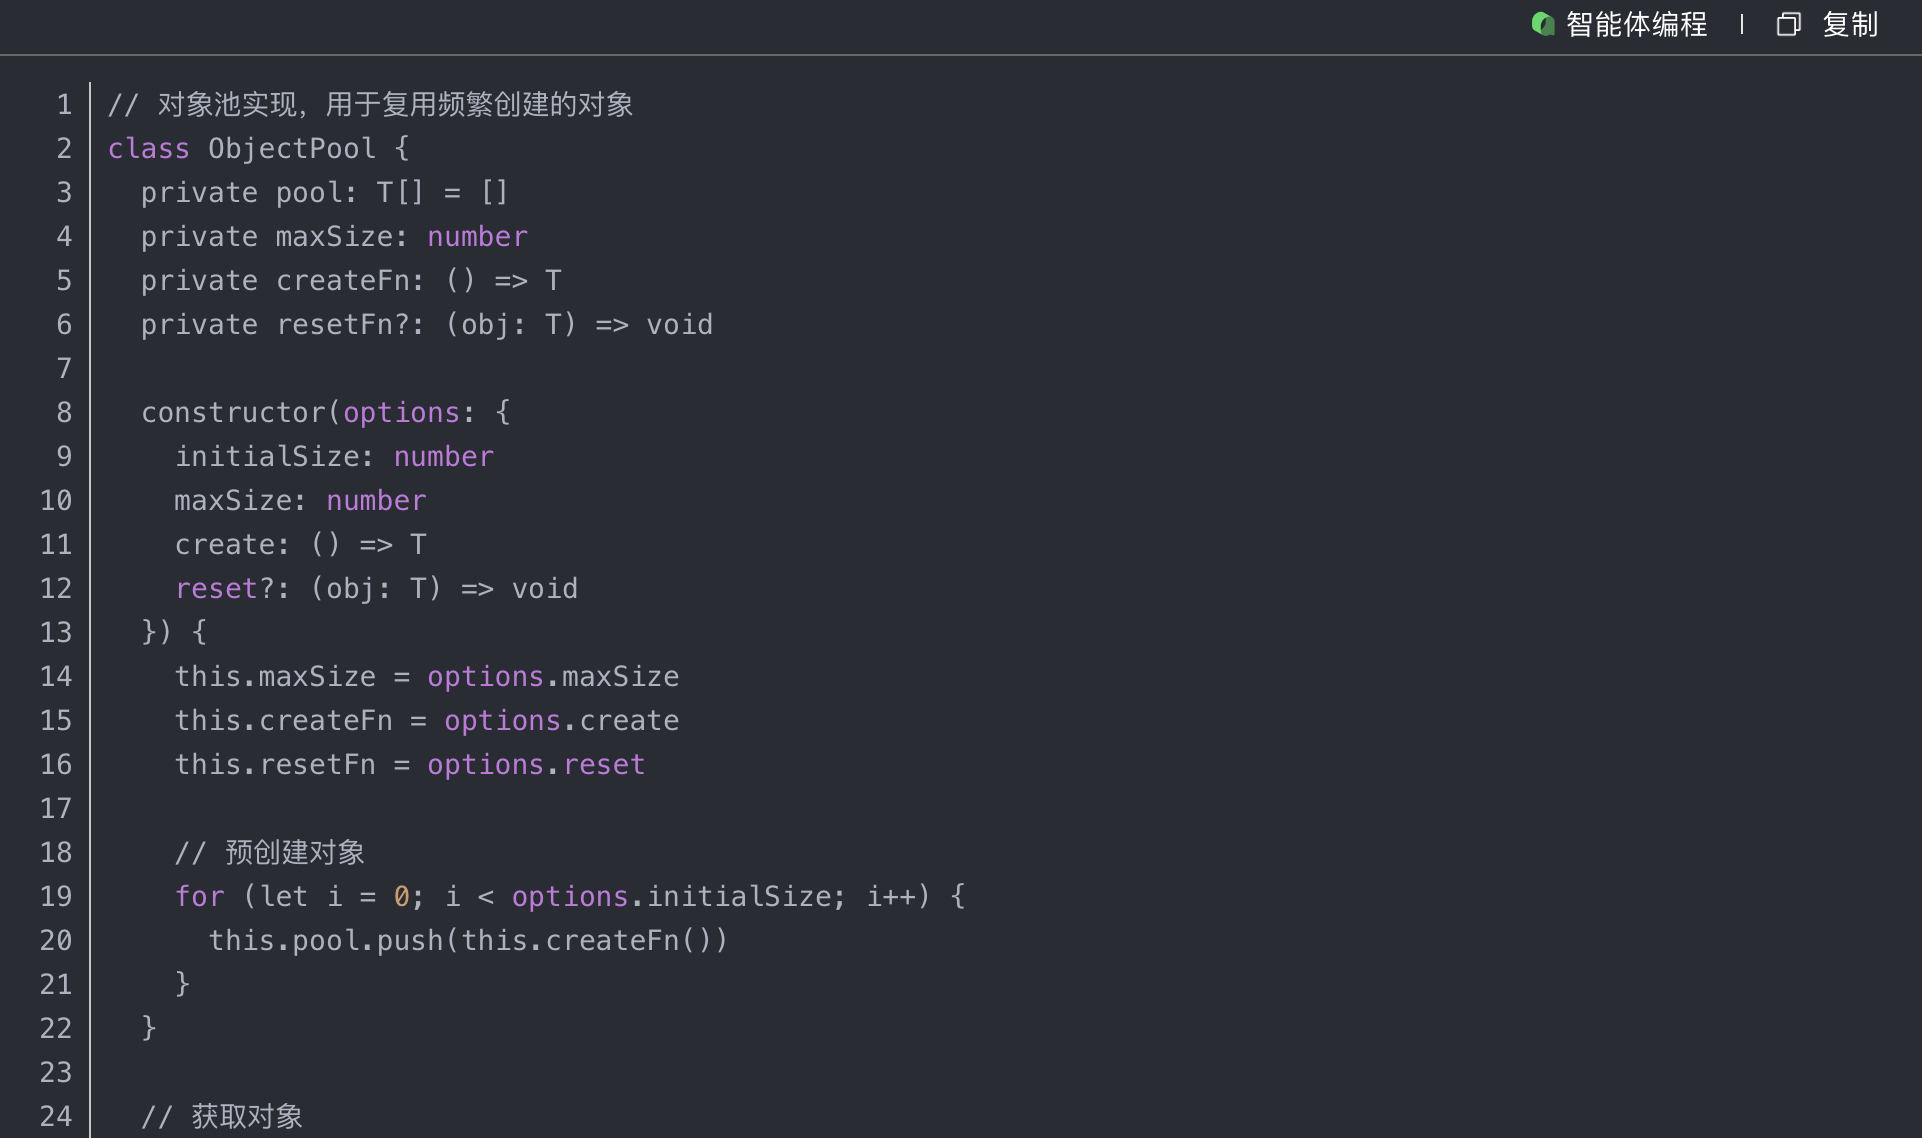The image size is (1922, 1138).
Task: Click the 'class' keyword on line 2
Action: tap(148, 149)
